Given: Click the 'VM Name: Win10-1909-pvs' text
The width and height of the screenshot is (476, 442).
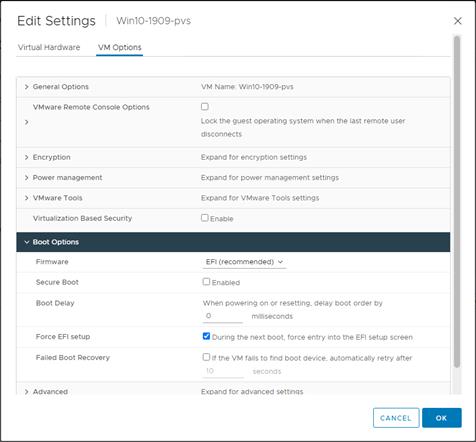Looking at the screenshot, I should (x=247, y=87).
